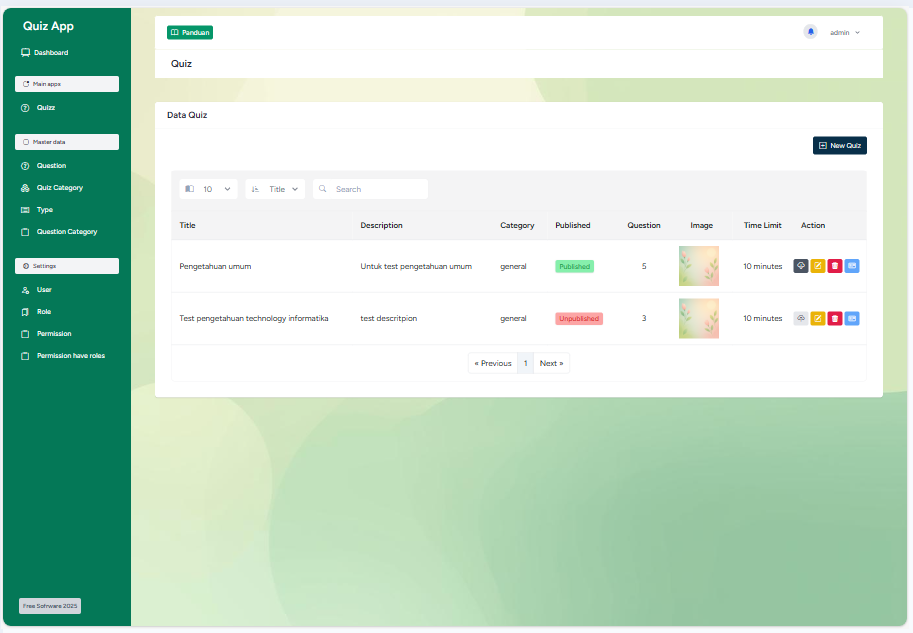The height and width of the screenshot is (633, 913).
Task: Go to the Previous page
Action: coord(493,363)
